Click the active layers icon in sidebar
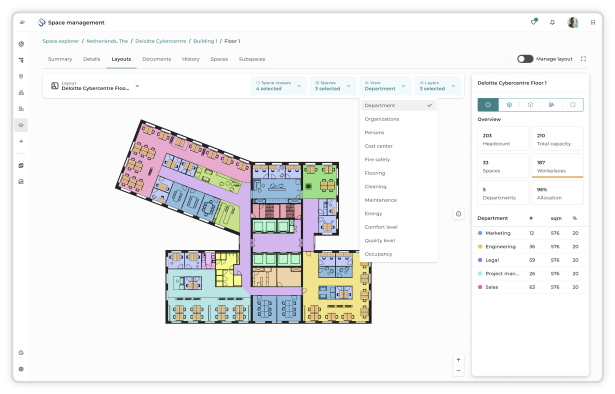The image size is (615, 394). point(21,125)
